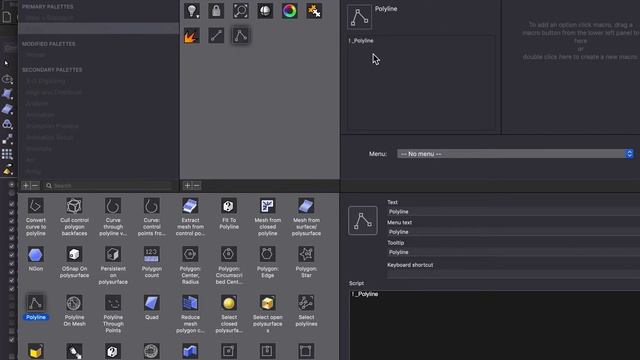Image resolution: width=640 pixels, height=360 pixels.
Task: Click the Text input field containing Polyline
Action: pos(513,212)
